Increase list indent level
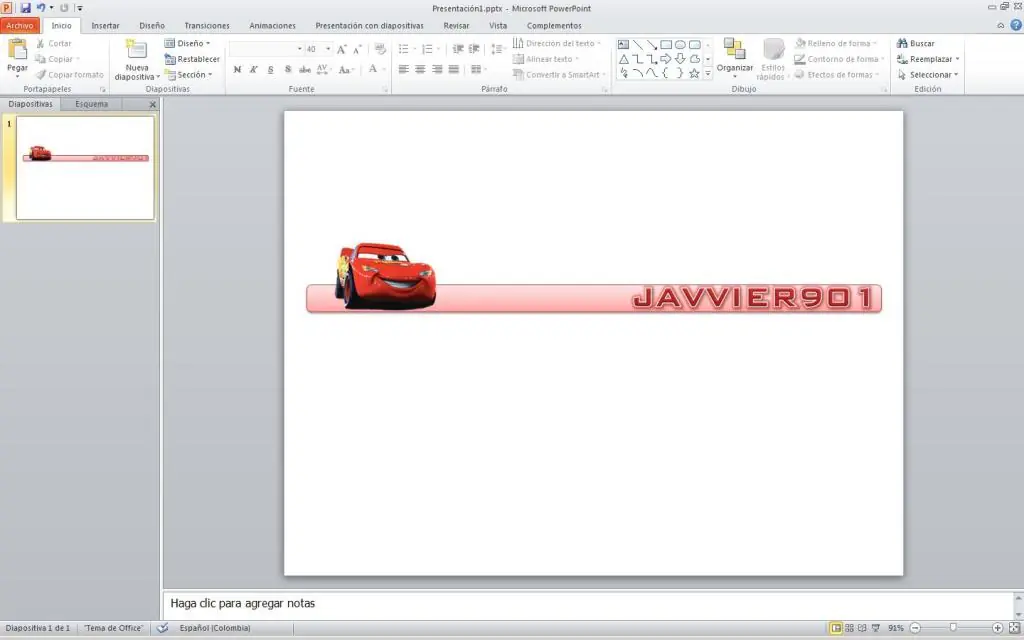The width and height of the screenshot is (1024, 640). point(475,49)
